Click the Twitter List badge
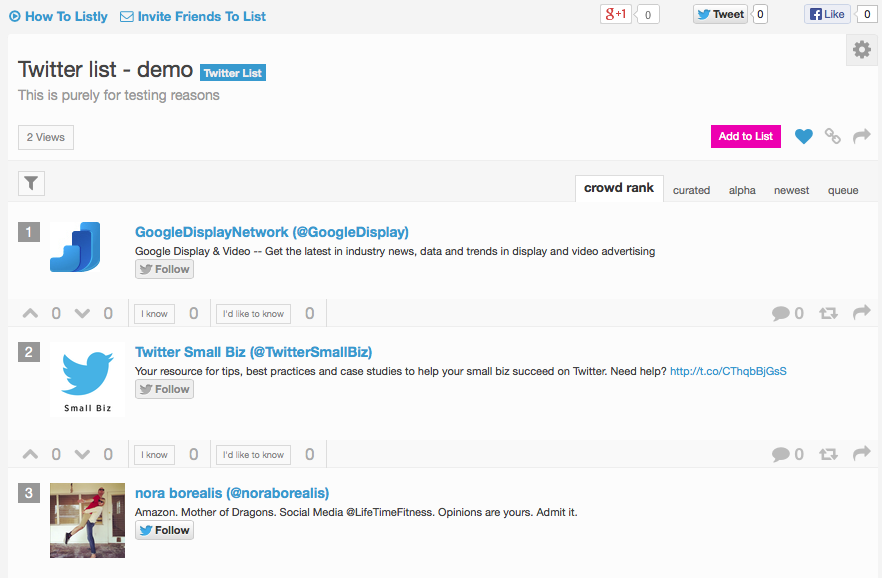This screenshot has height=578, width=882. click(232, 73)
